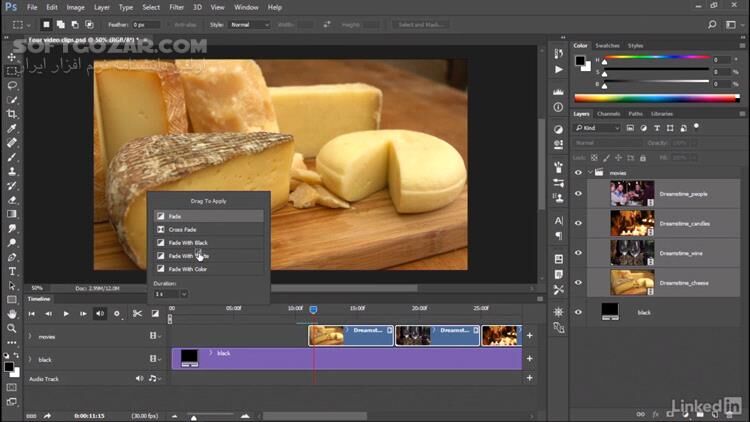The height and width of the screenshot is (422, 750).
Task: Select the Zoom tool
Action: click(12, 328)
